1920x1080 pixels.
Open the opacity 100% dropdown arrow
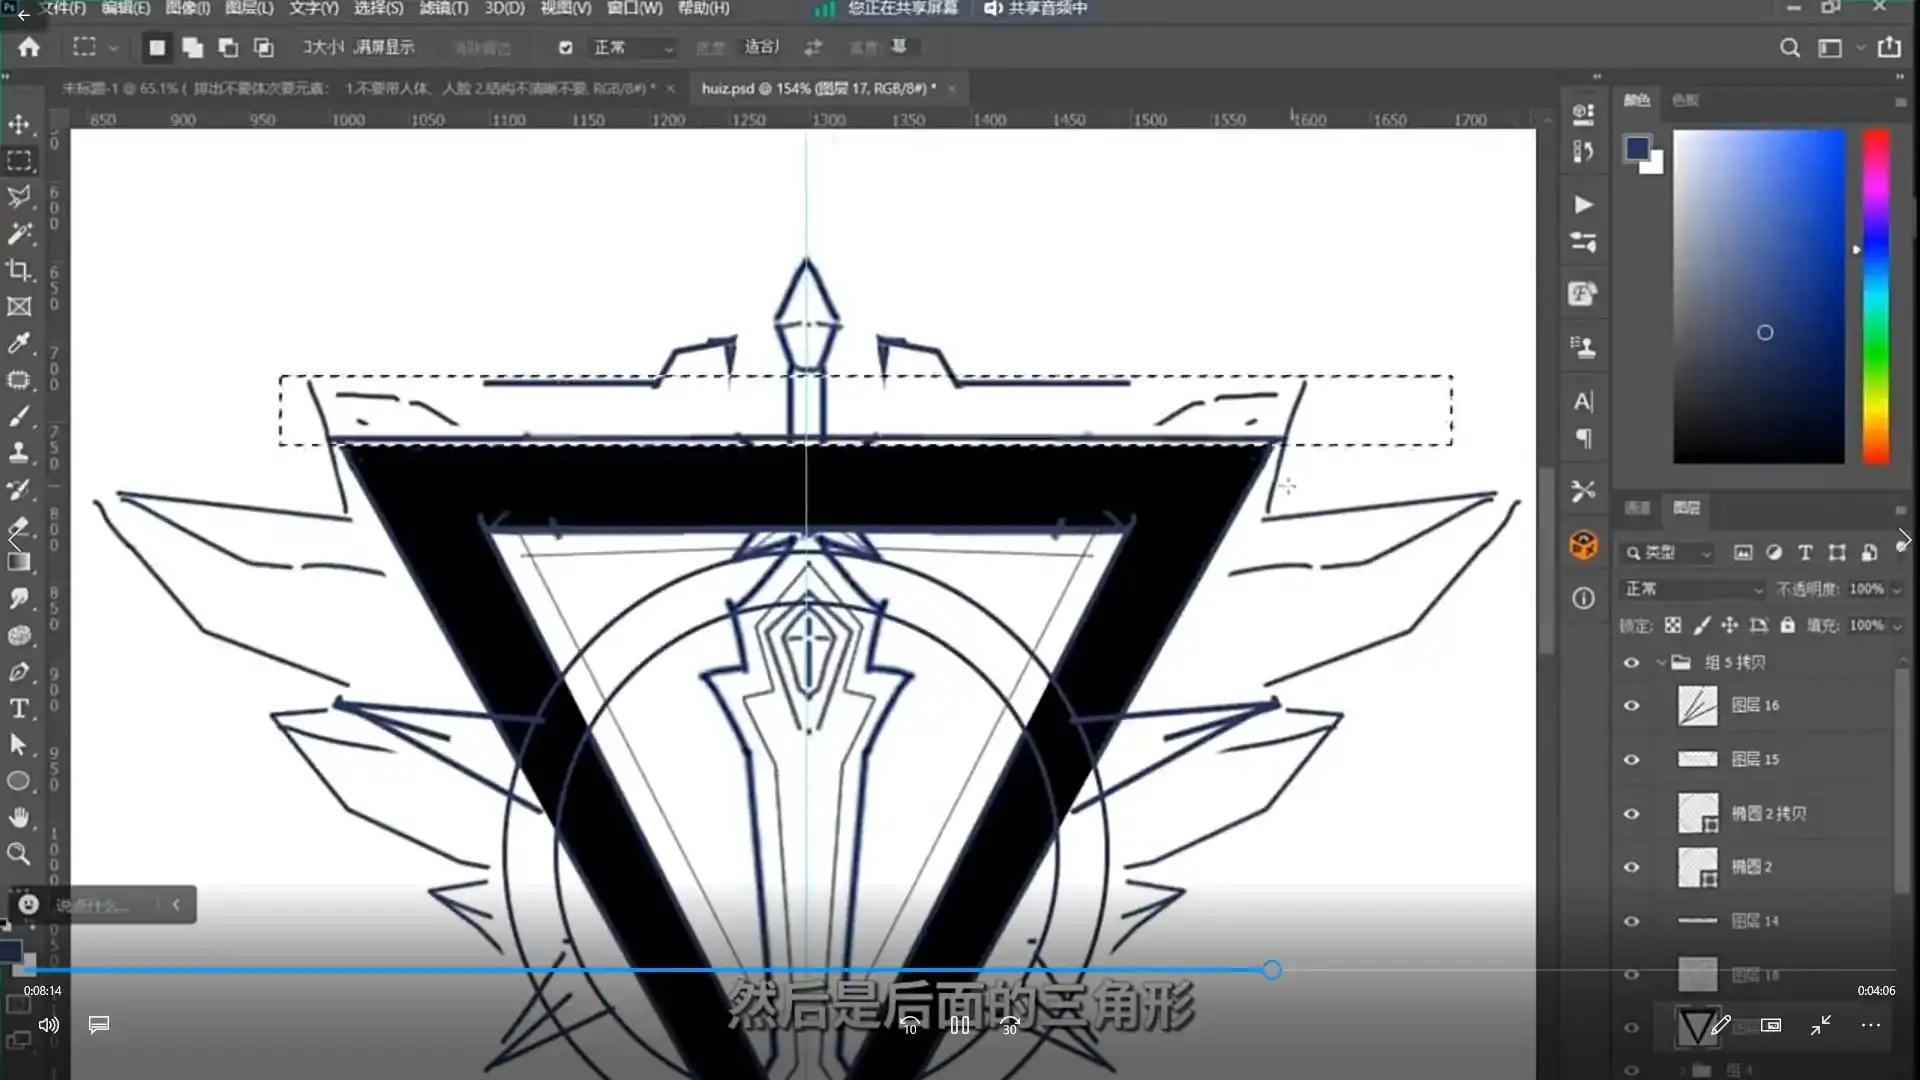[x=1897, y=590]
